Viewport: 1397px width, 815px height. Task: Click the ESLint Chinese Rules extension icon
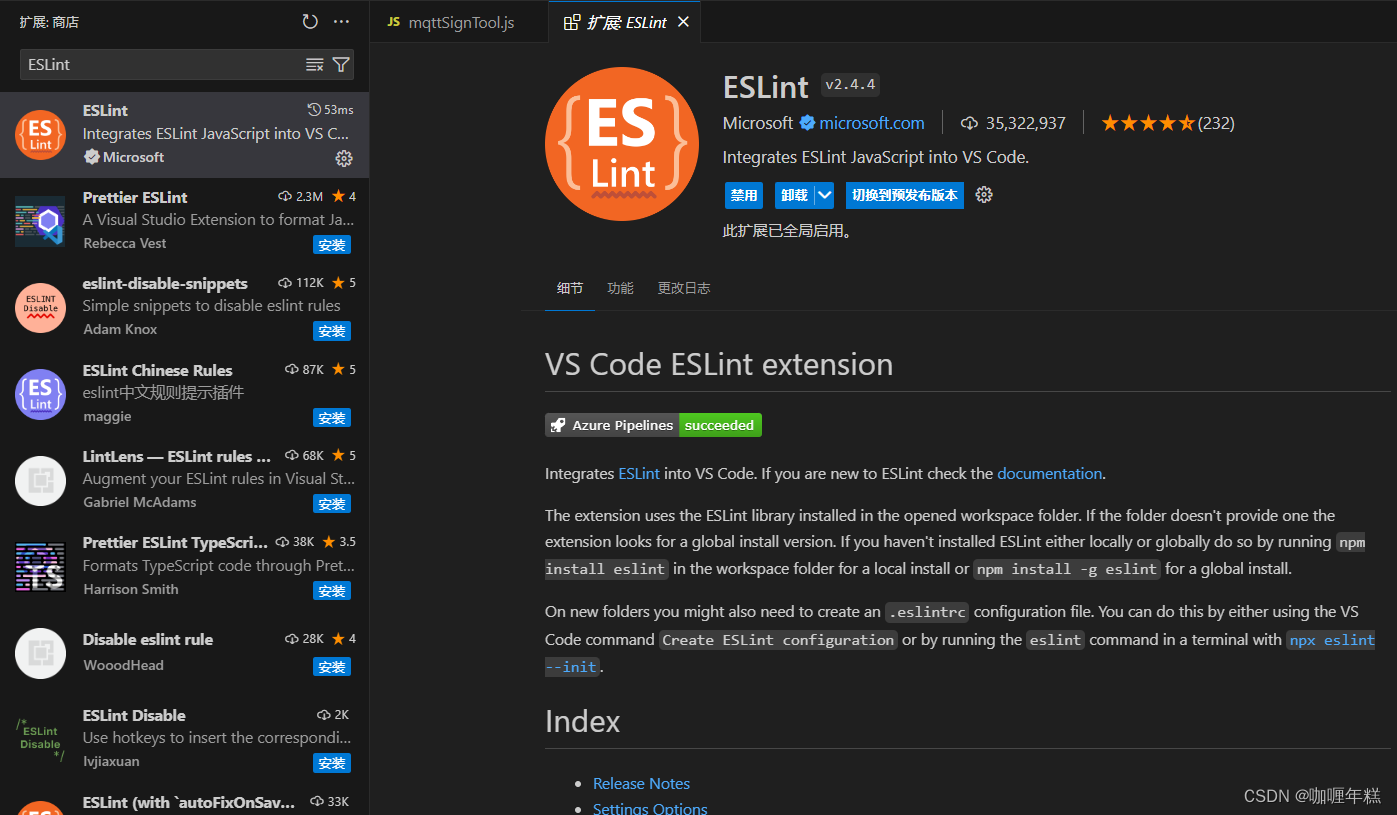[x=40, y=394]
